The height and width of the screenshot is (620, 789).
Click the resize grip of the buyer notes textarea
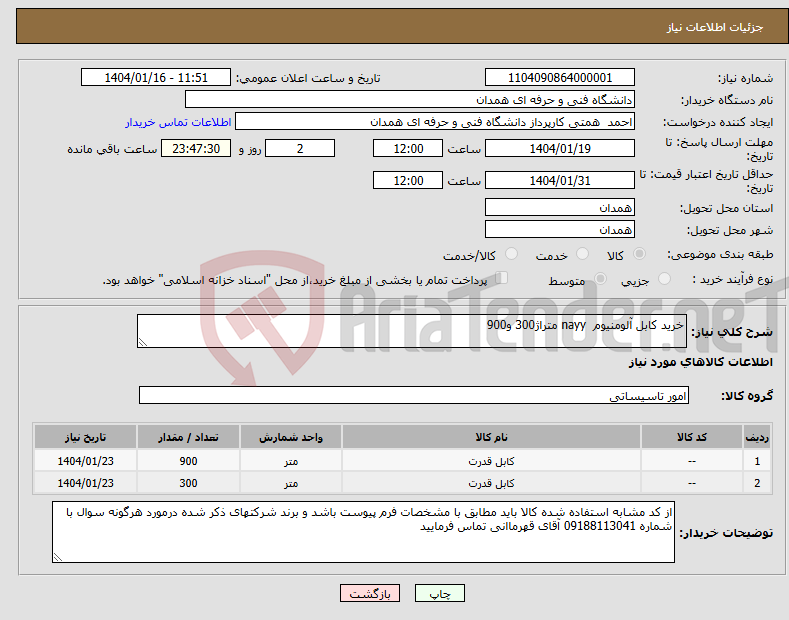pos(58,557)
